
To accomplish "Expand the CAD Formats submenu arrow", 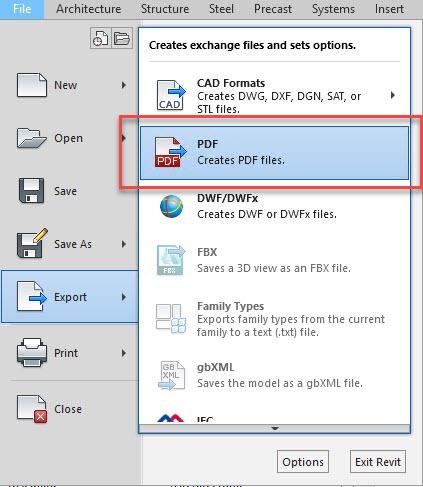I will [x=393, y=95].
